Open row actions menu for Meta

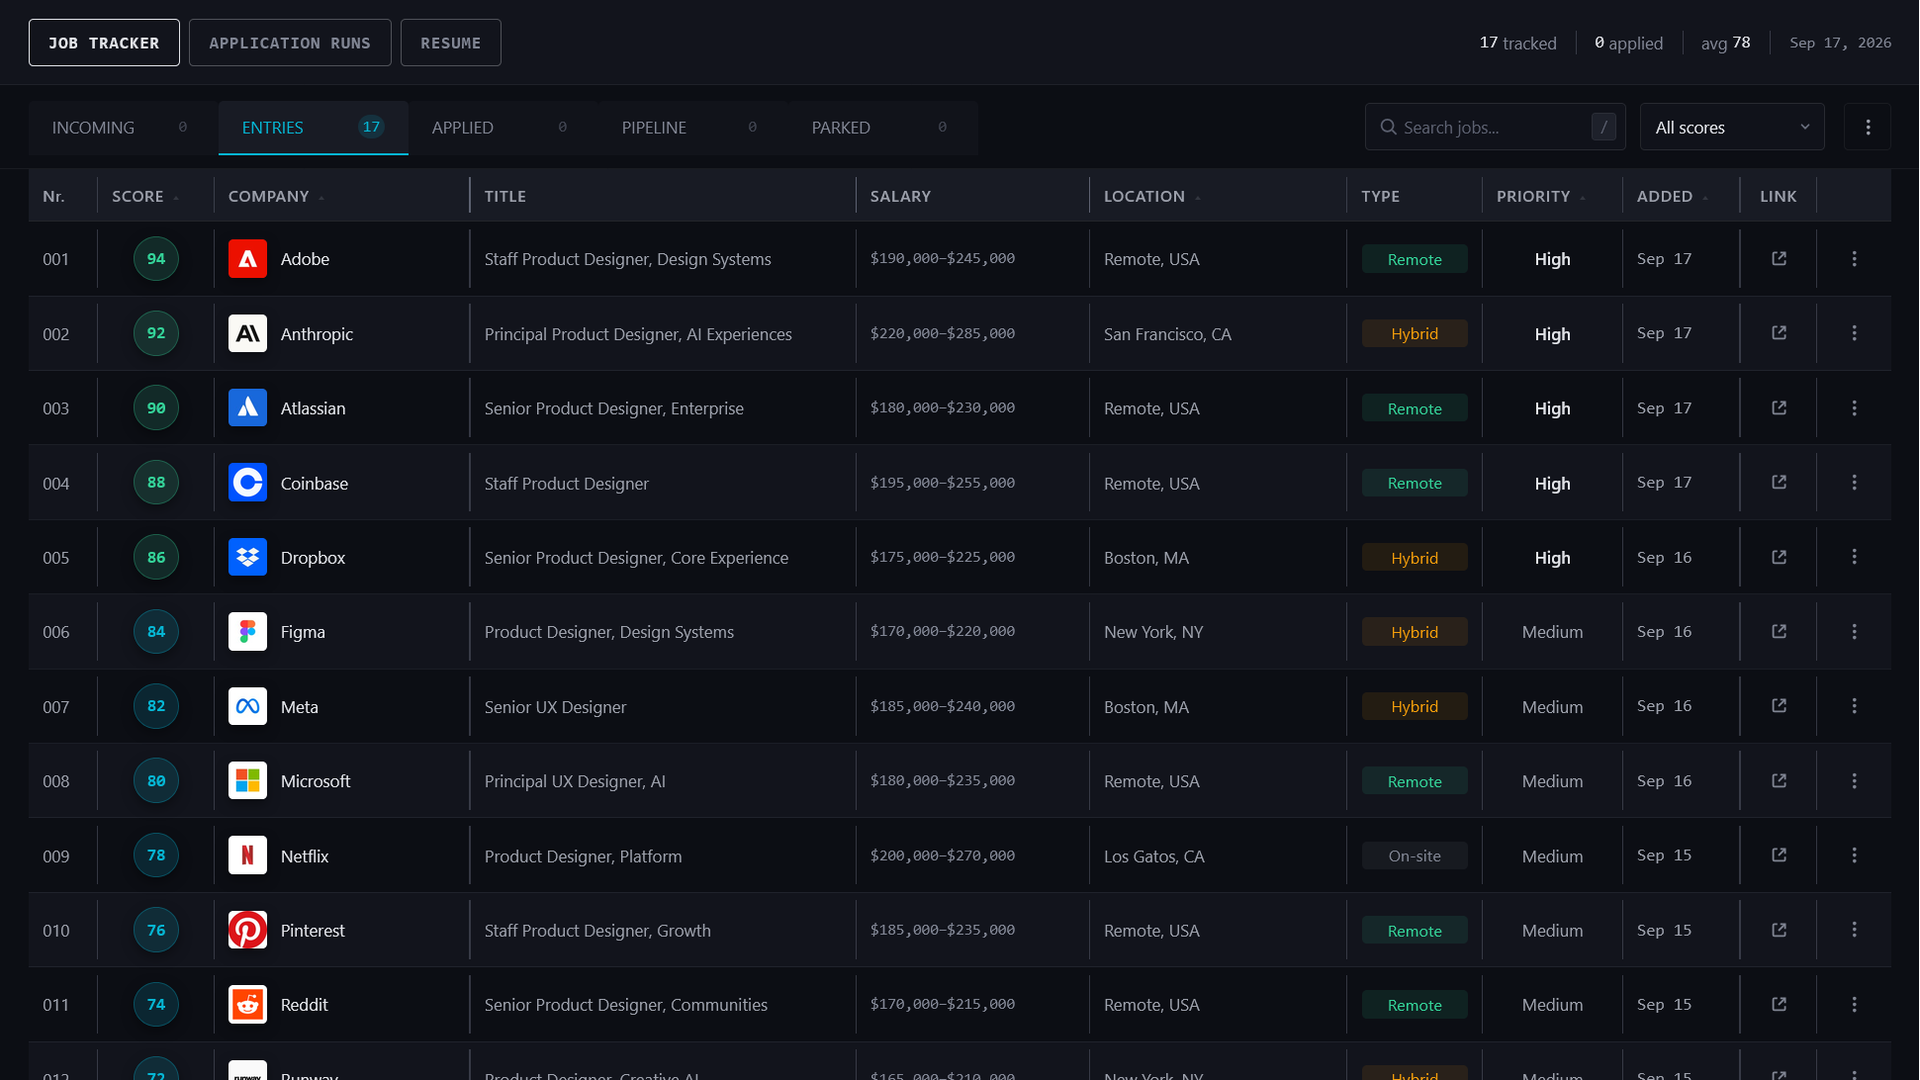[x=1854, y=706]
